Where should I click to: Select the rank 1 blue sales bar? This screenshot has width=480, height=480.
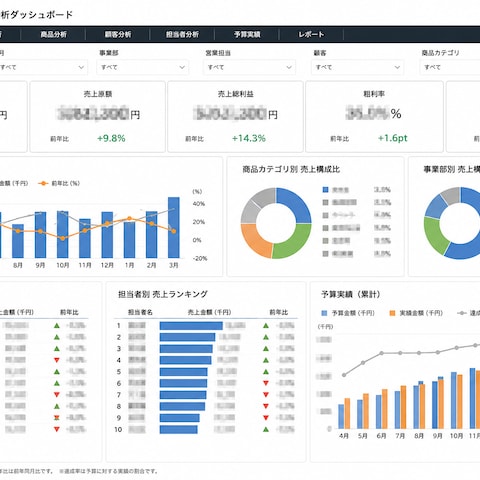coord(191,326)
